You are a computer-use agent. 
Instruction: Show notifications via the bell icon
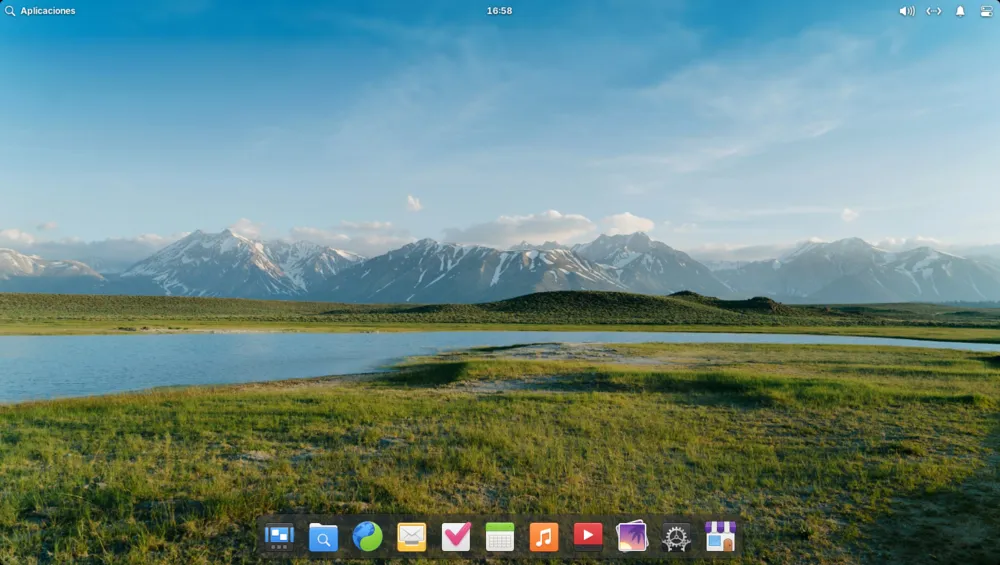pyautogui.click(x=960, y=11)
